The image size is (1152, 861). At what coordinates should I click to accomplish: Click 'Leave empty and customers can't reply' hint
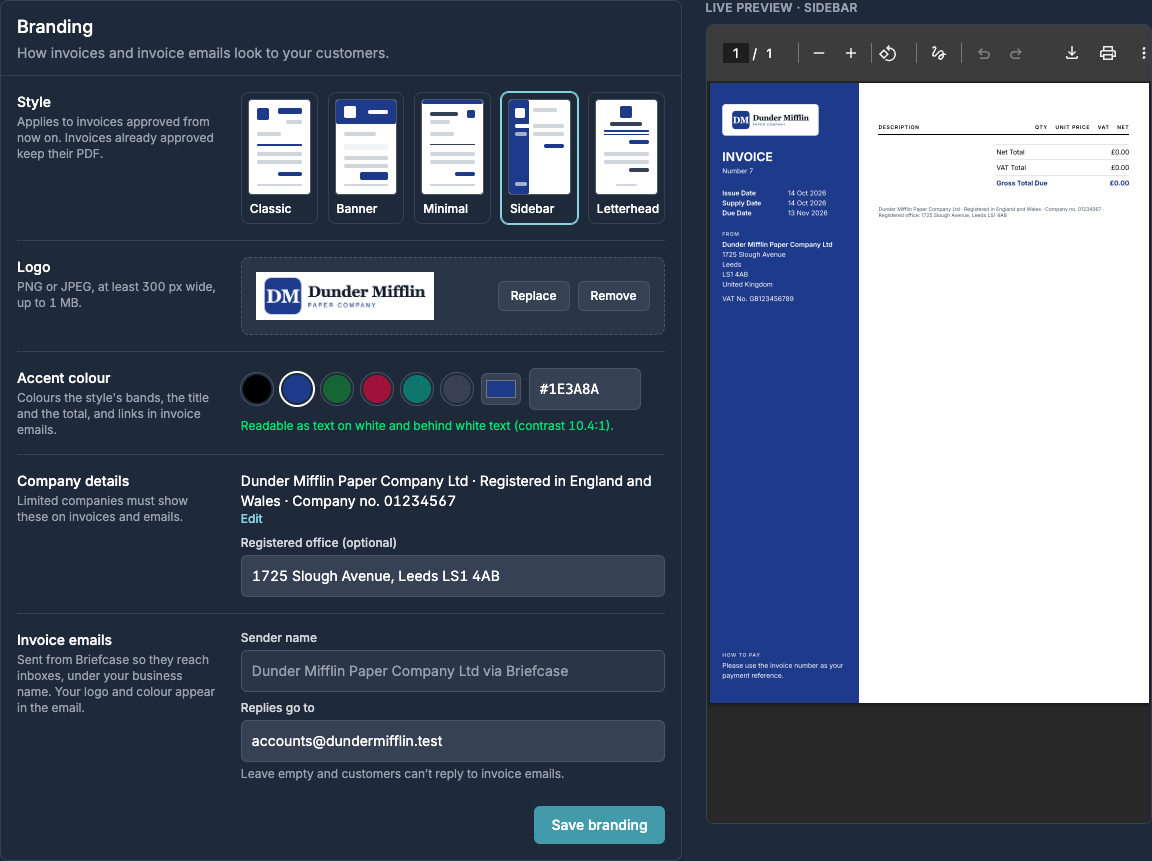point(403,774)
